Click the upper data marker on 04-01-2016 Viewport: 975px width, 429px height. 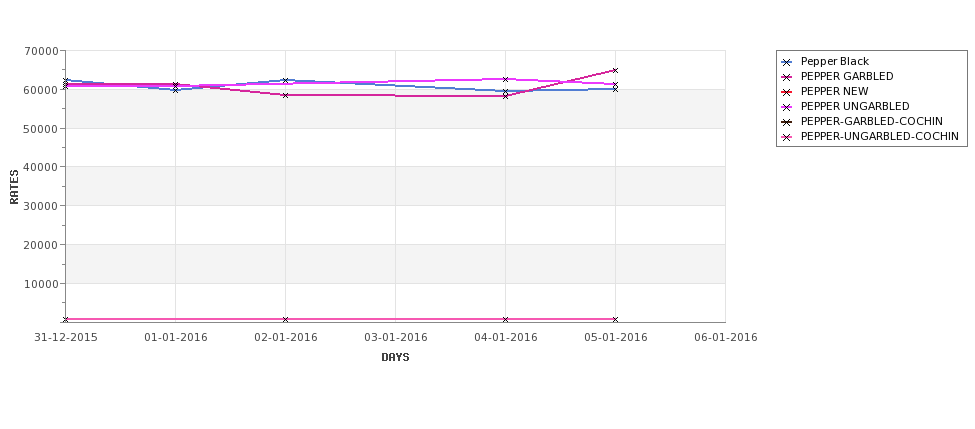click(505, 79)
